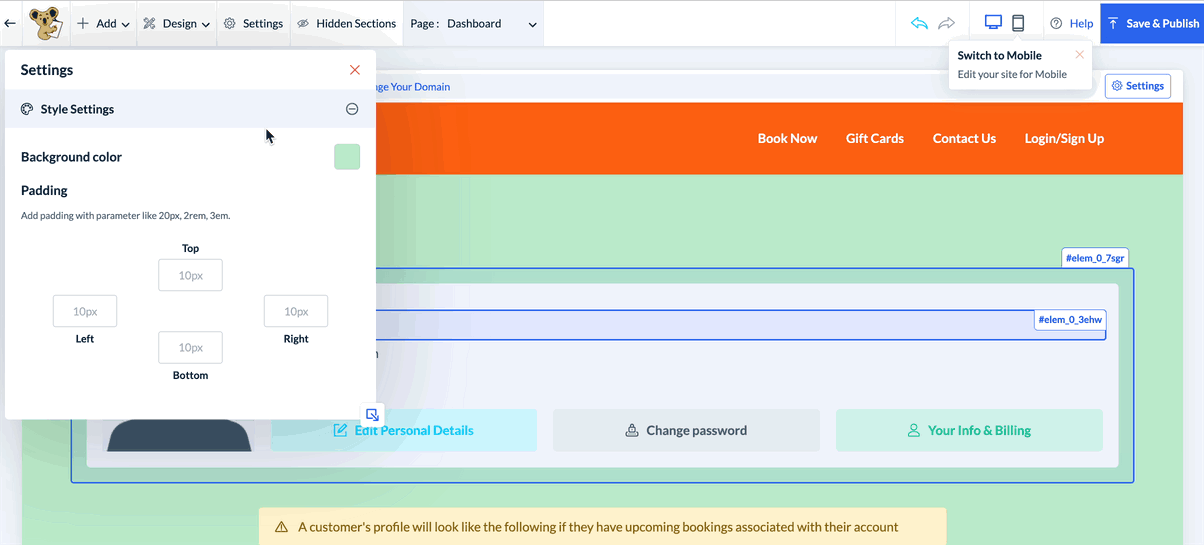Close the Settings panel with red X

click(x=355, y=70)
